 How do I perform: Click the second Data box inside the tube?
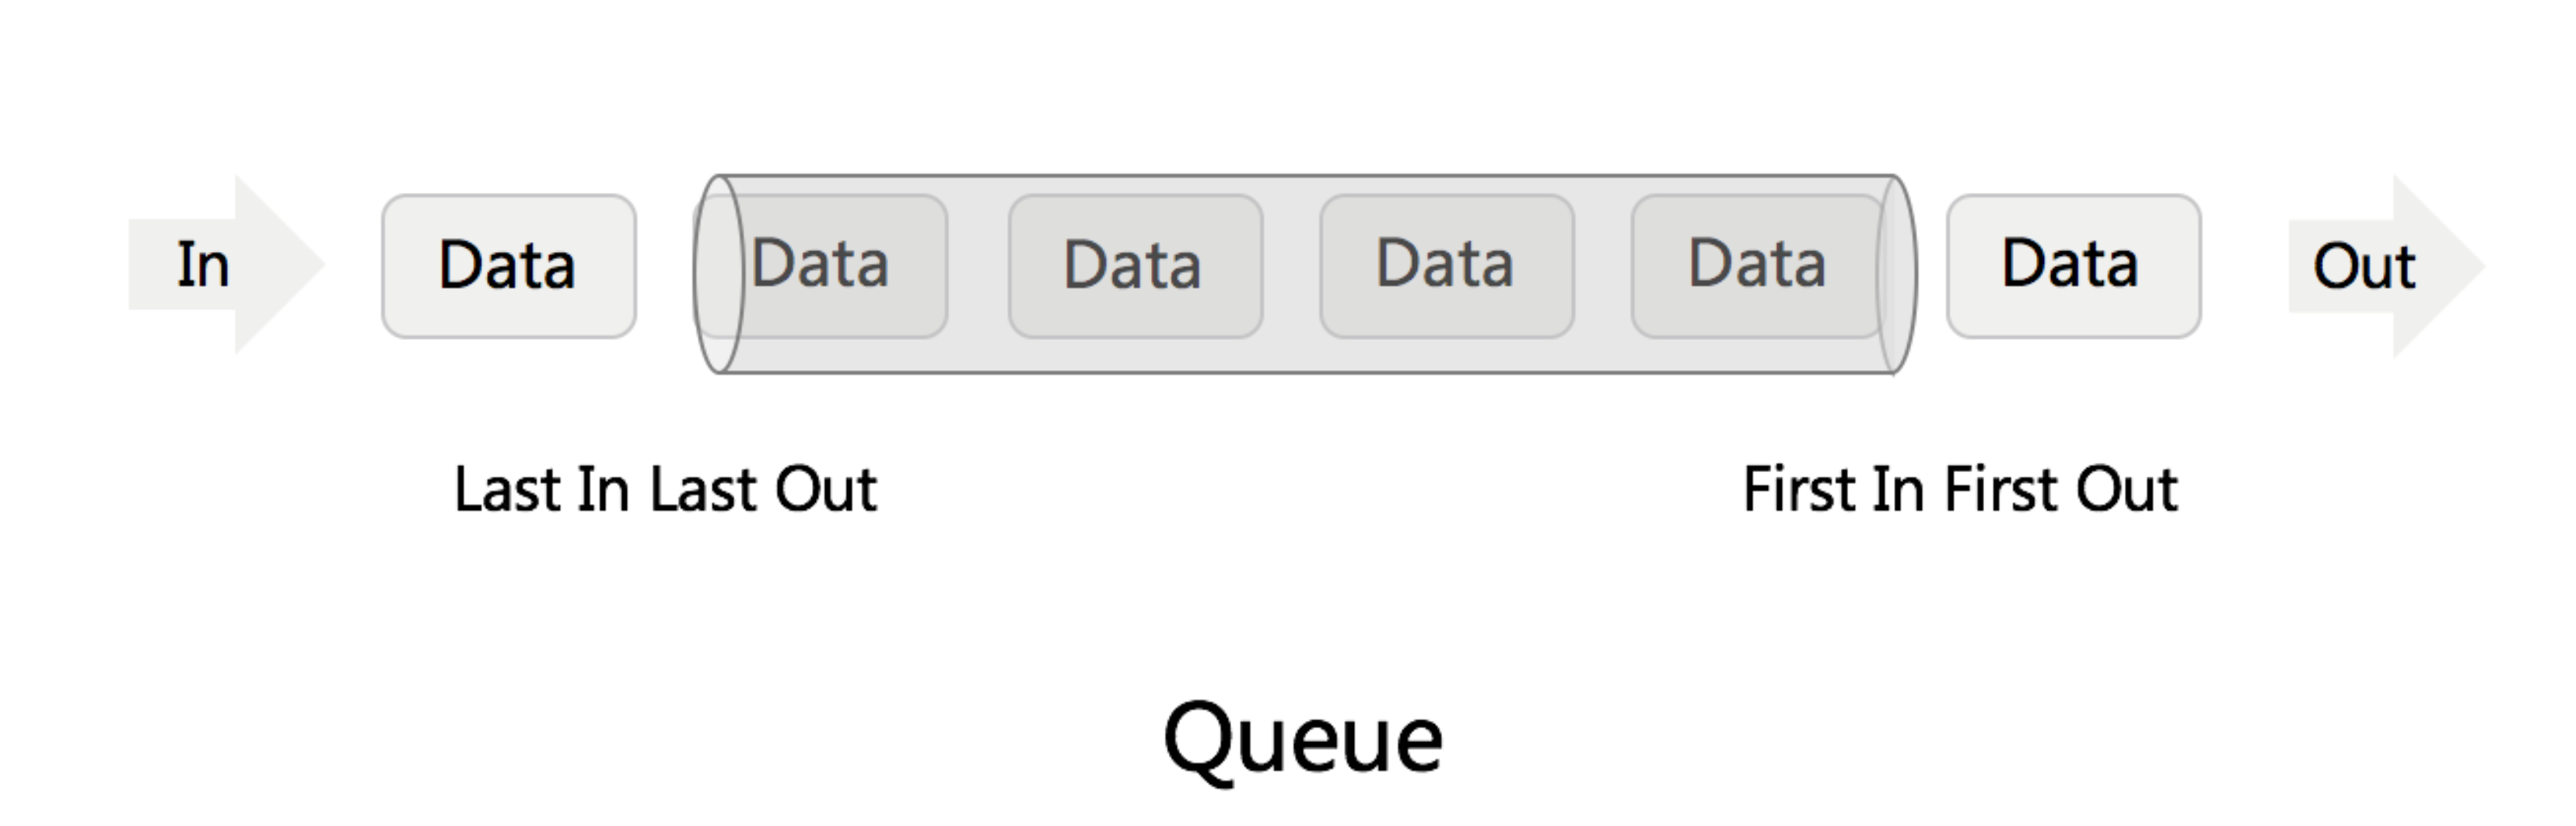point(1135,266)
